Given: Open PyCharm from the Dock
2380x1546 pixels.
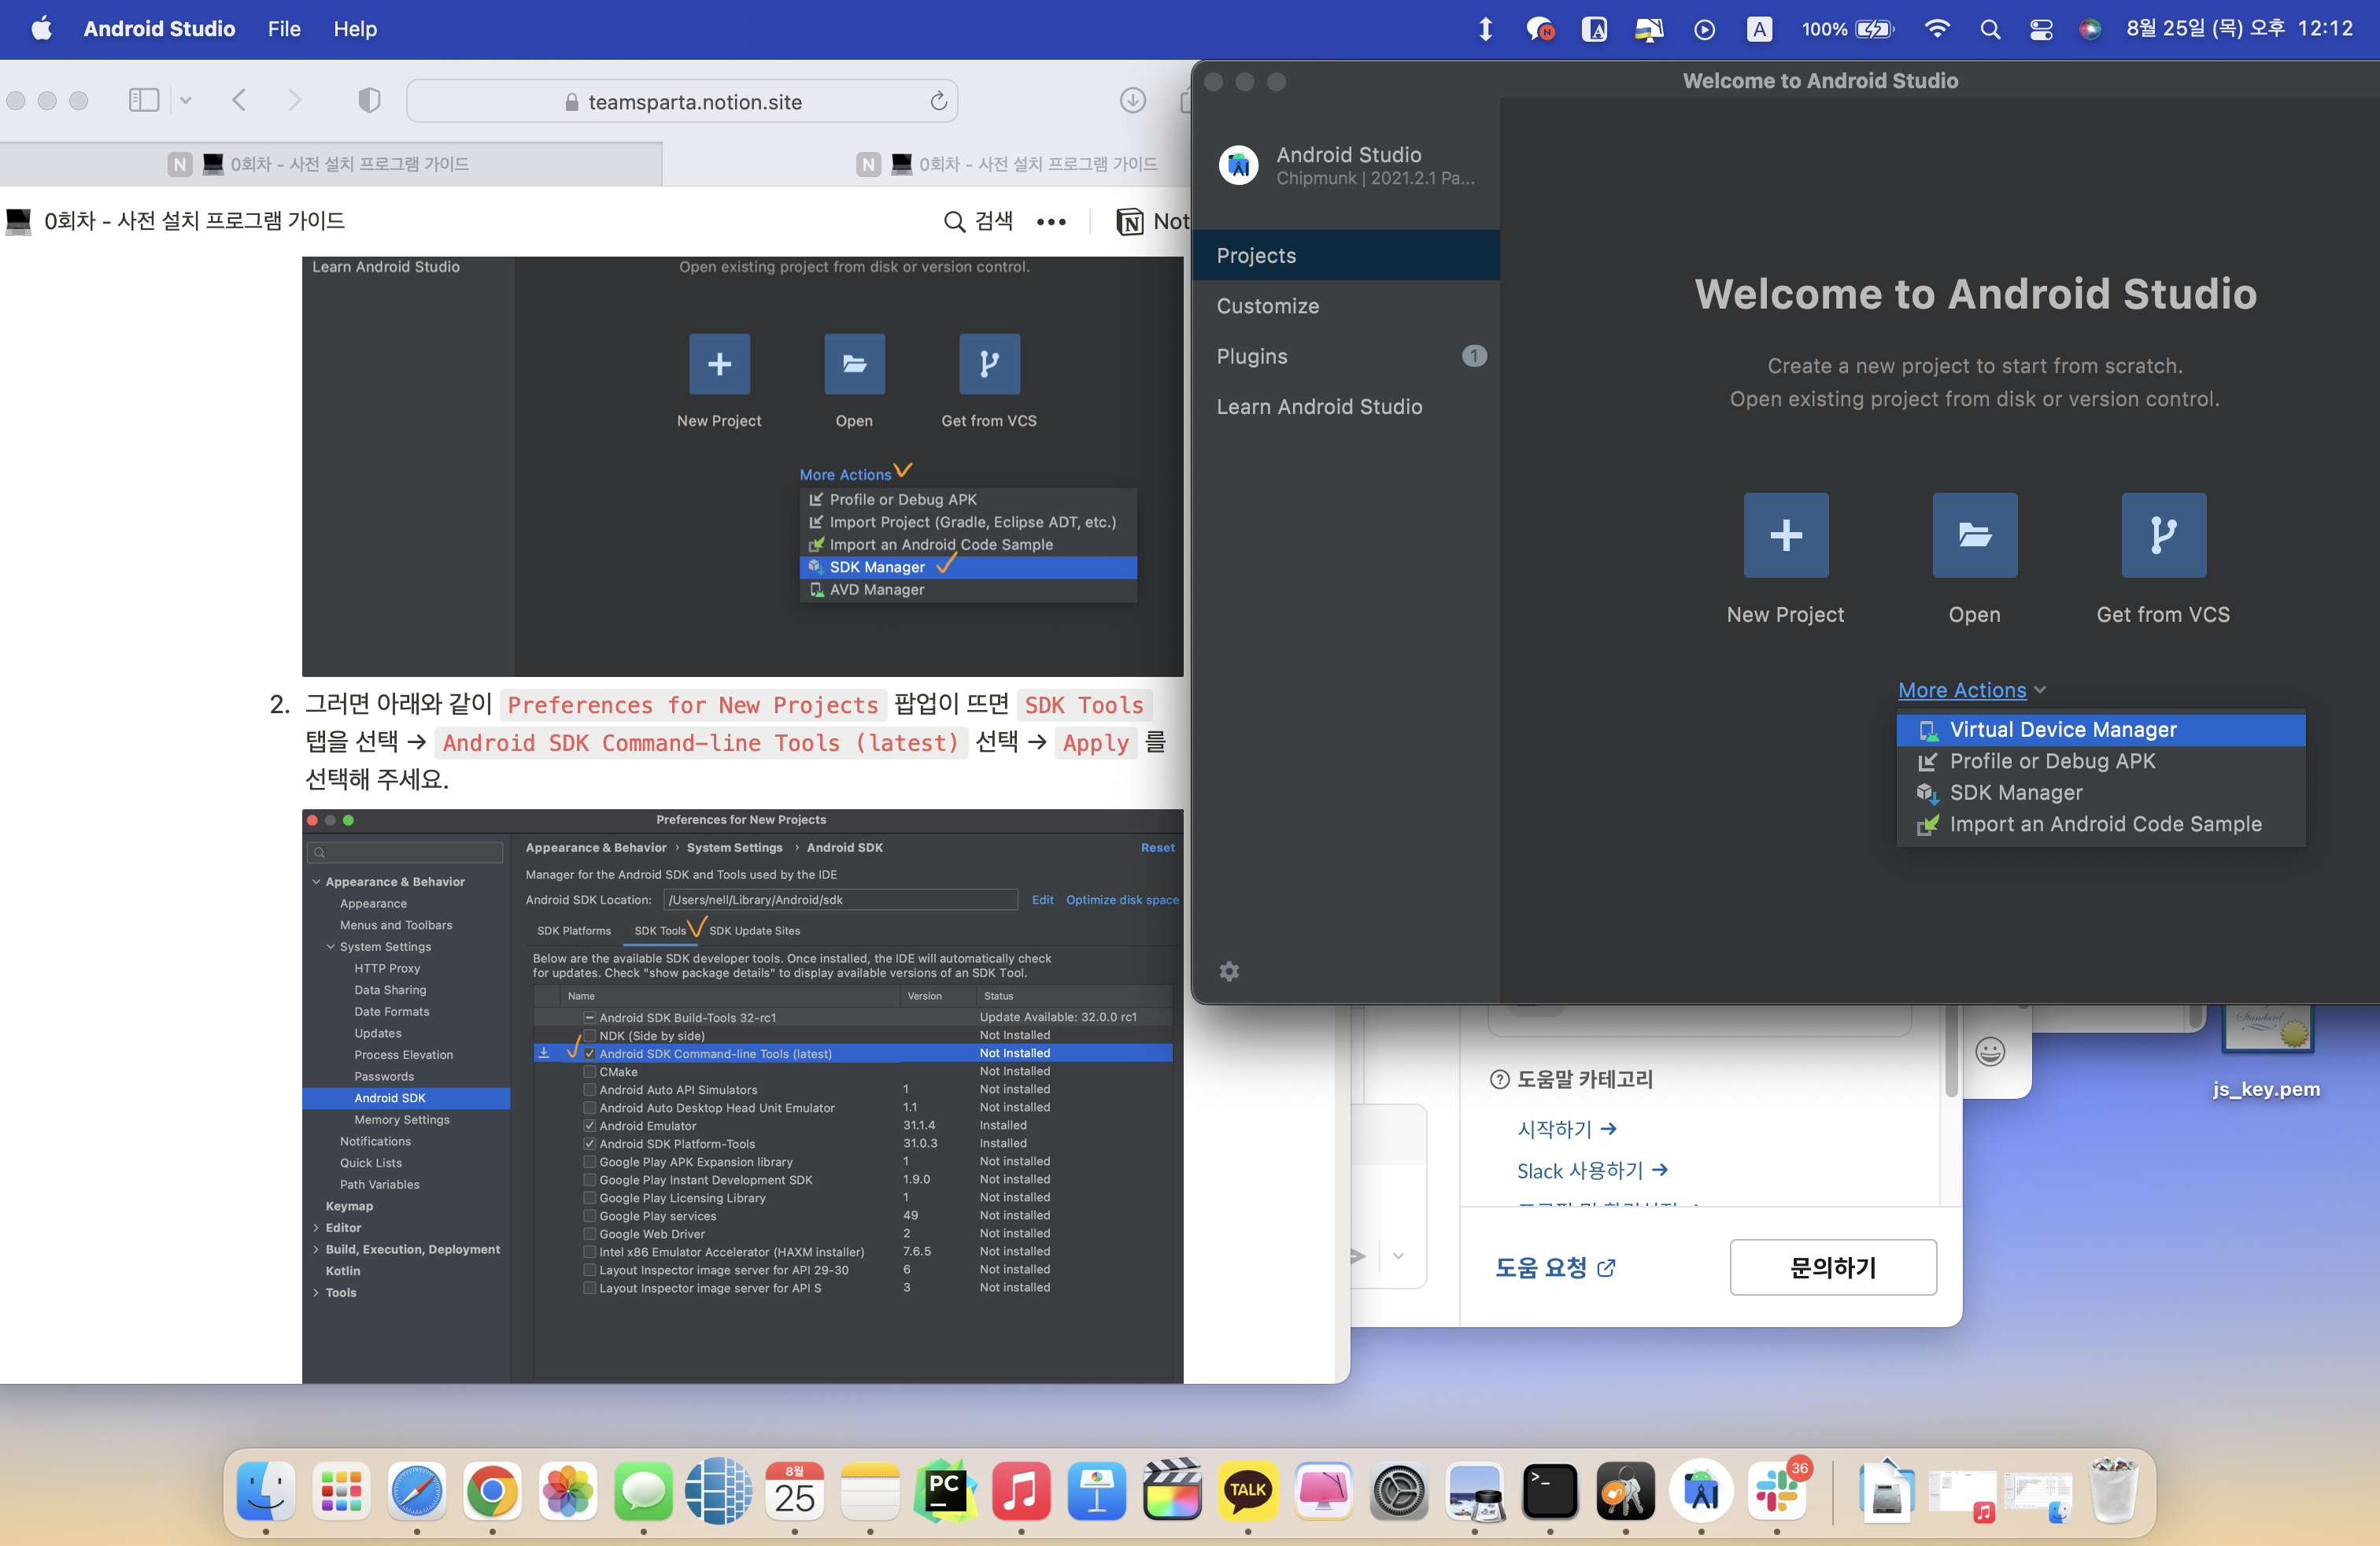Looking at the screenshot, I should click(x=945, y=1490).
